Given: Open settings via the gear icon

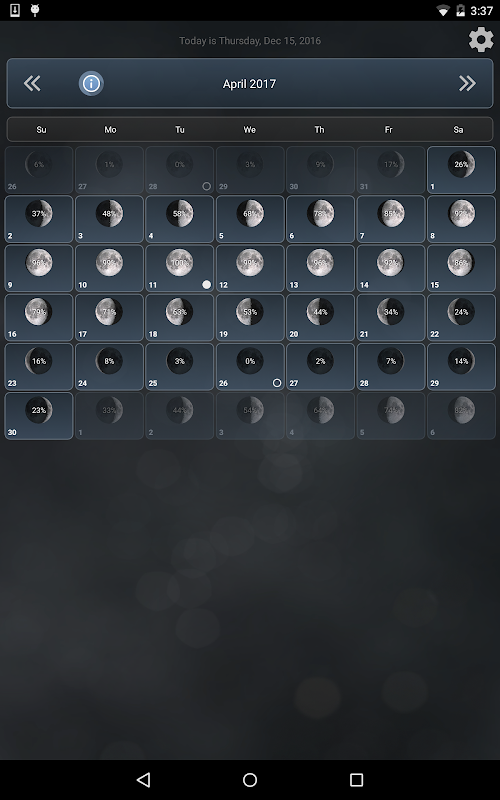Looking at the screenshot, I should pos(481,40).
